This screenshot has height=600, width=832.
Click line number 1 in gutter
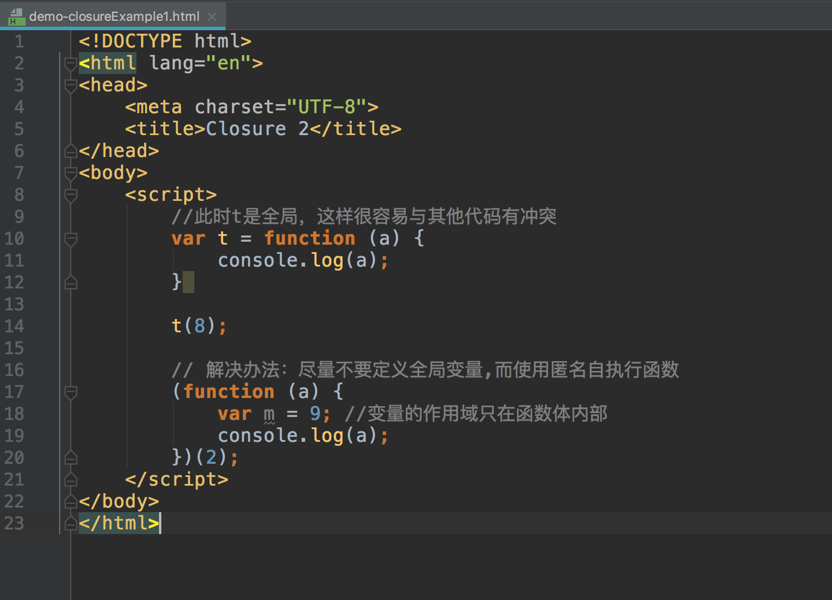pyautogui.click(x=19, y=41)
